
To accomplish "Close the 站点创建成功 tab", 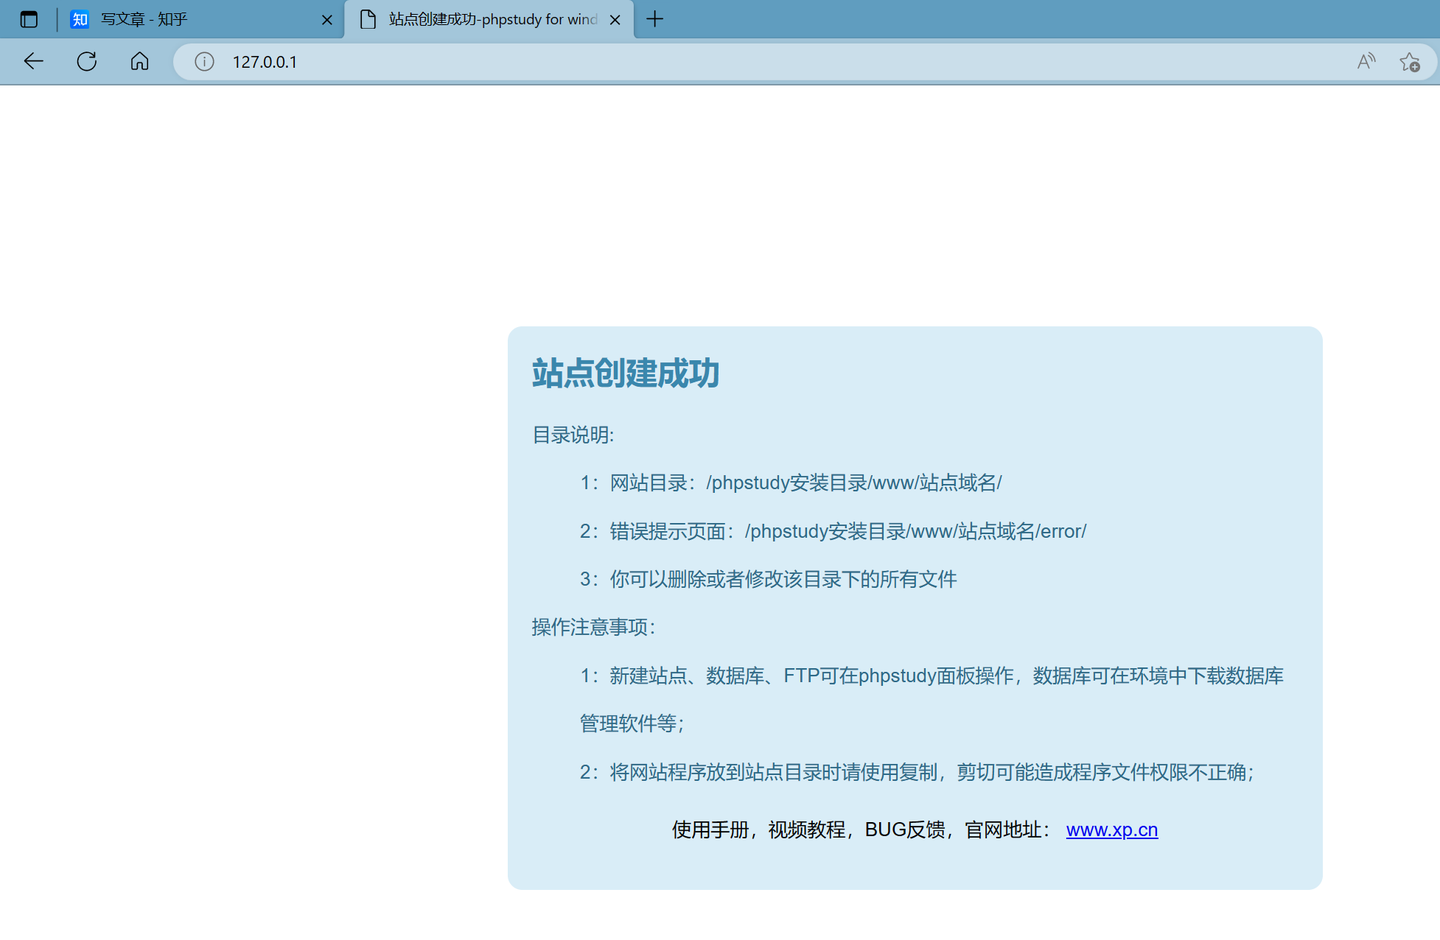I will (x=615, y=19).
